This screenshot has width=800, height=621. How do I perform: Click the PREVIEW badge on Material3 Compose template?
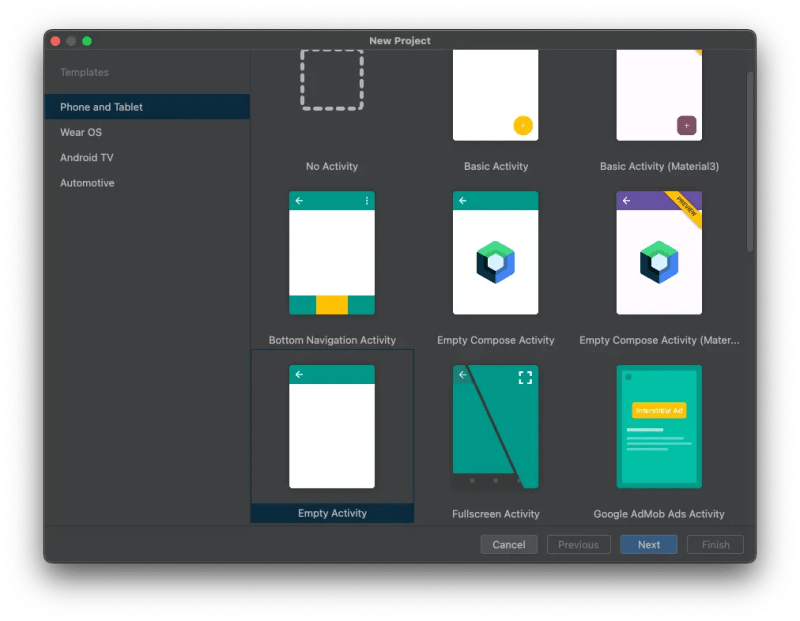point(688,205)
